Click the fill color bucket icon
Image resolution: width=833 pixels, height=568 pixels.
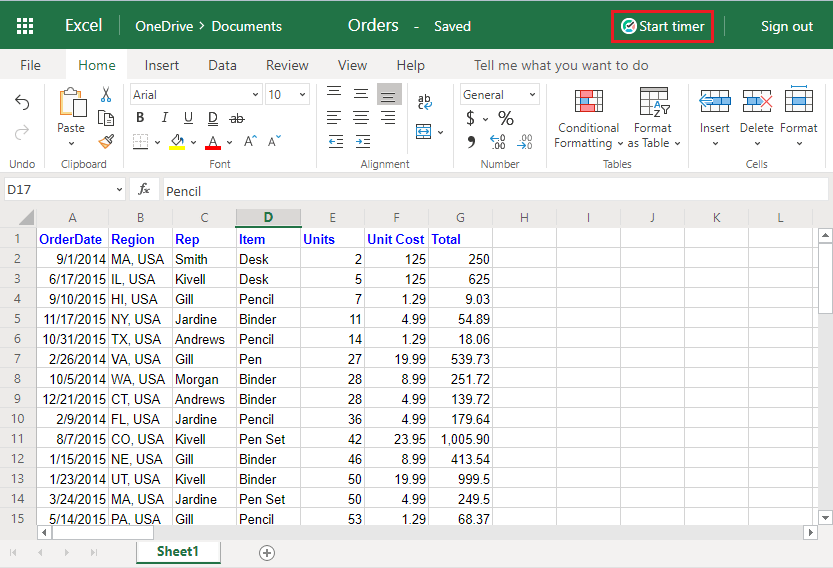pyautogui.click(x=177, y=142)
